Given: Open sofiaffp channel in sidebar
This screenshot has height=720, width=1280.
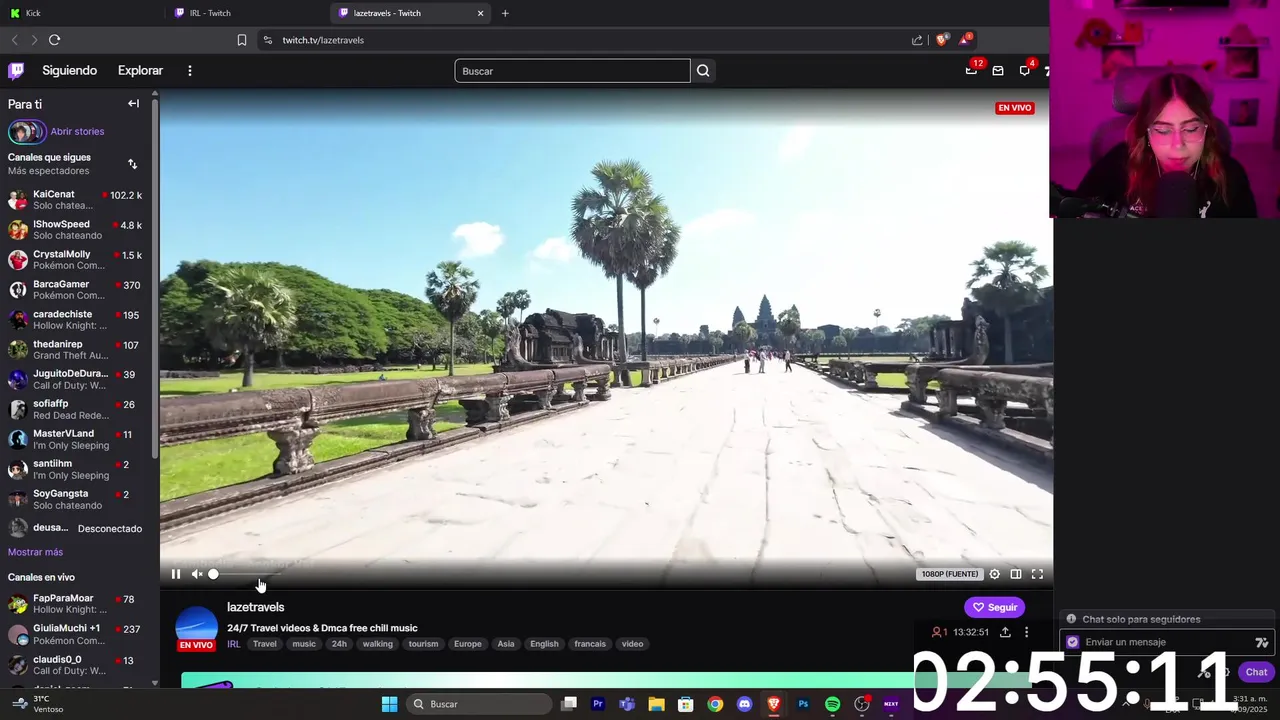Looking at the screenshot, I should click(x=77, y=409).
